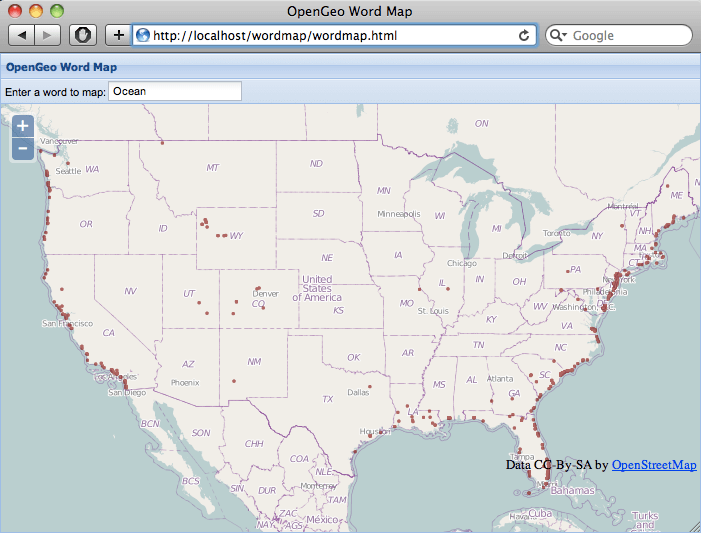Click the TX state label

[x=328, y=399]
